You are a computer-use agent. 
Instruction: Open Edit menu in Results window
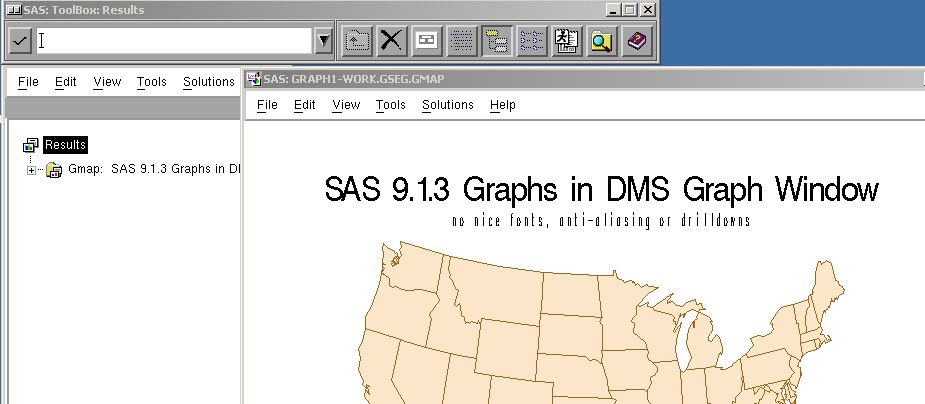click(65, 82)
